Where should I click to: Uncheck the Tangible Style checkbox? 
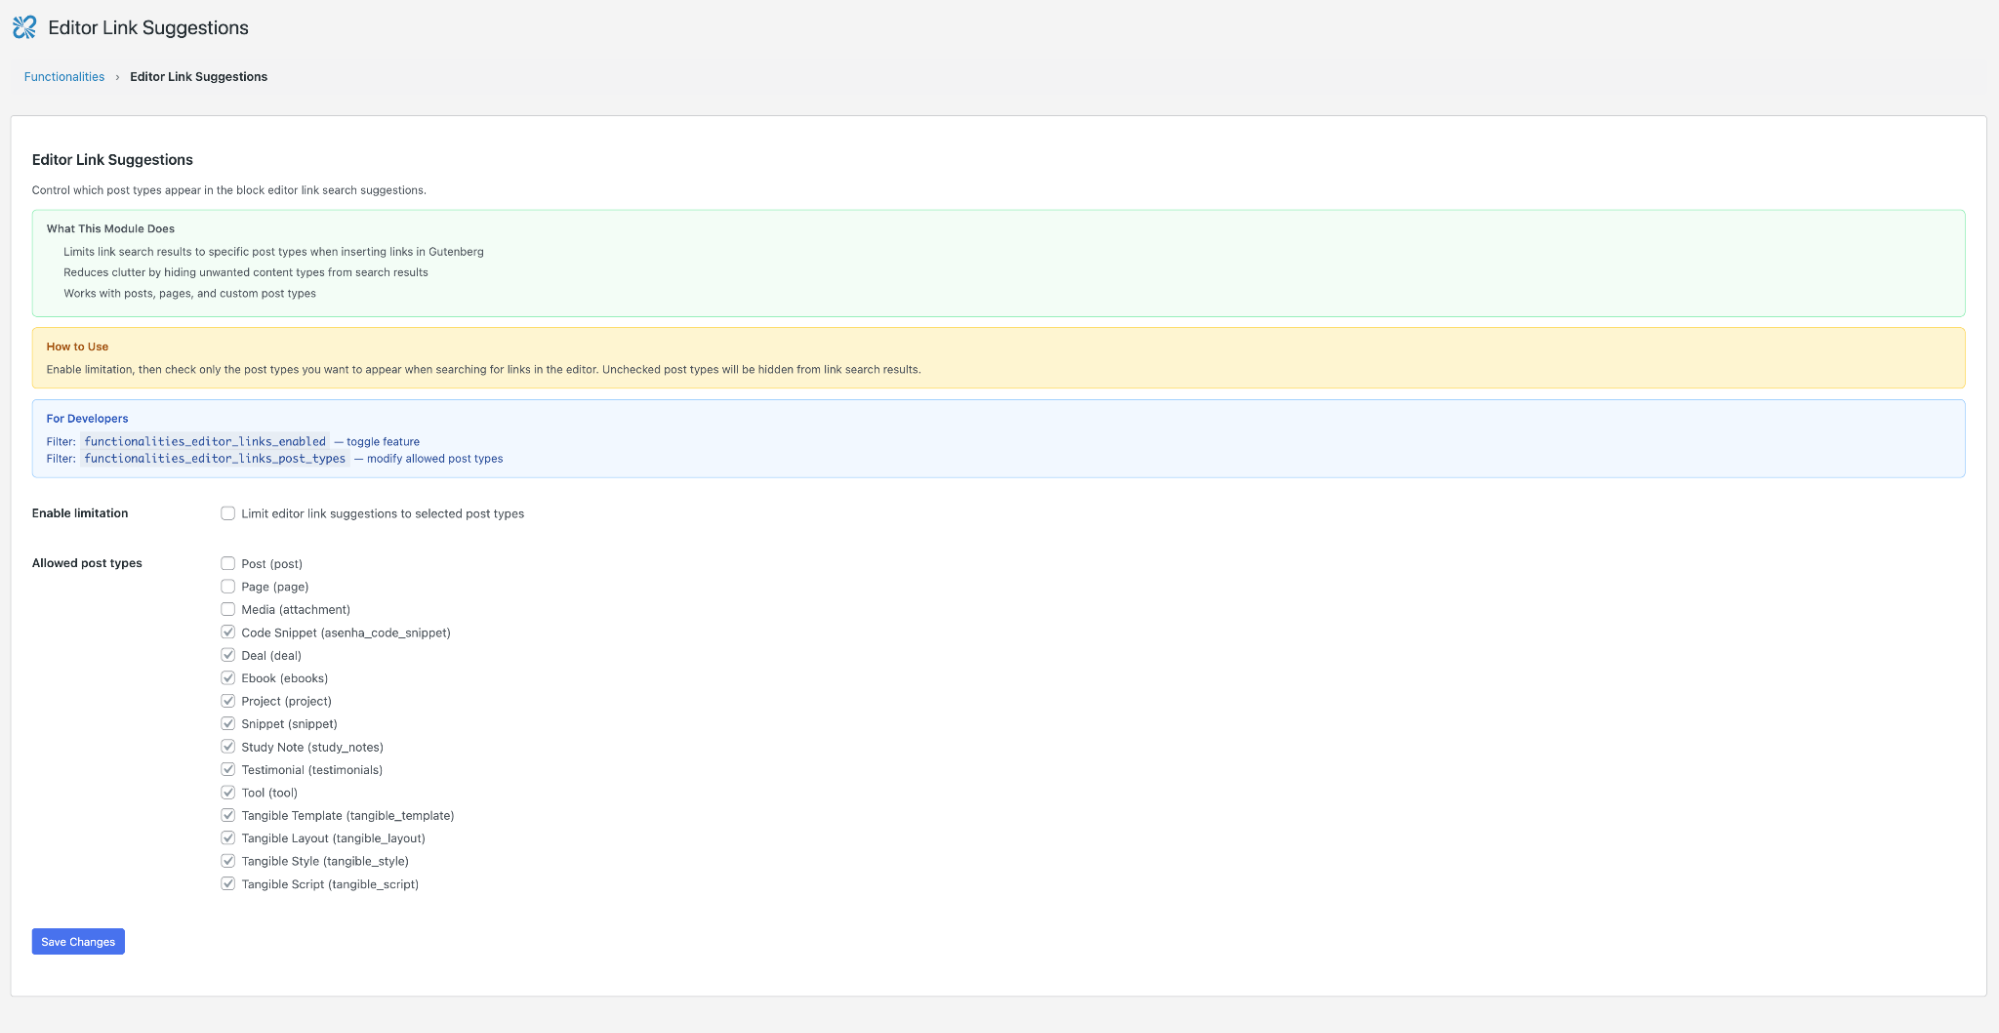228,861
